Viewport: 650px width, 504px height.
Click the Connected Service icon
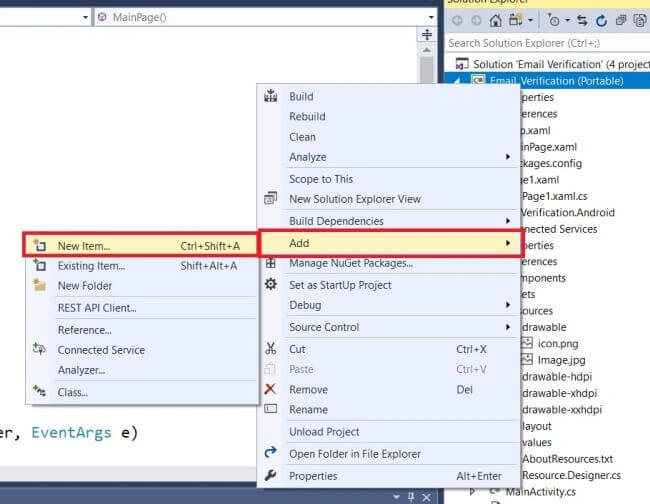39,349
